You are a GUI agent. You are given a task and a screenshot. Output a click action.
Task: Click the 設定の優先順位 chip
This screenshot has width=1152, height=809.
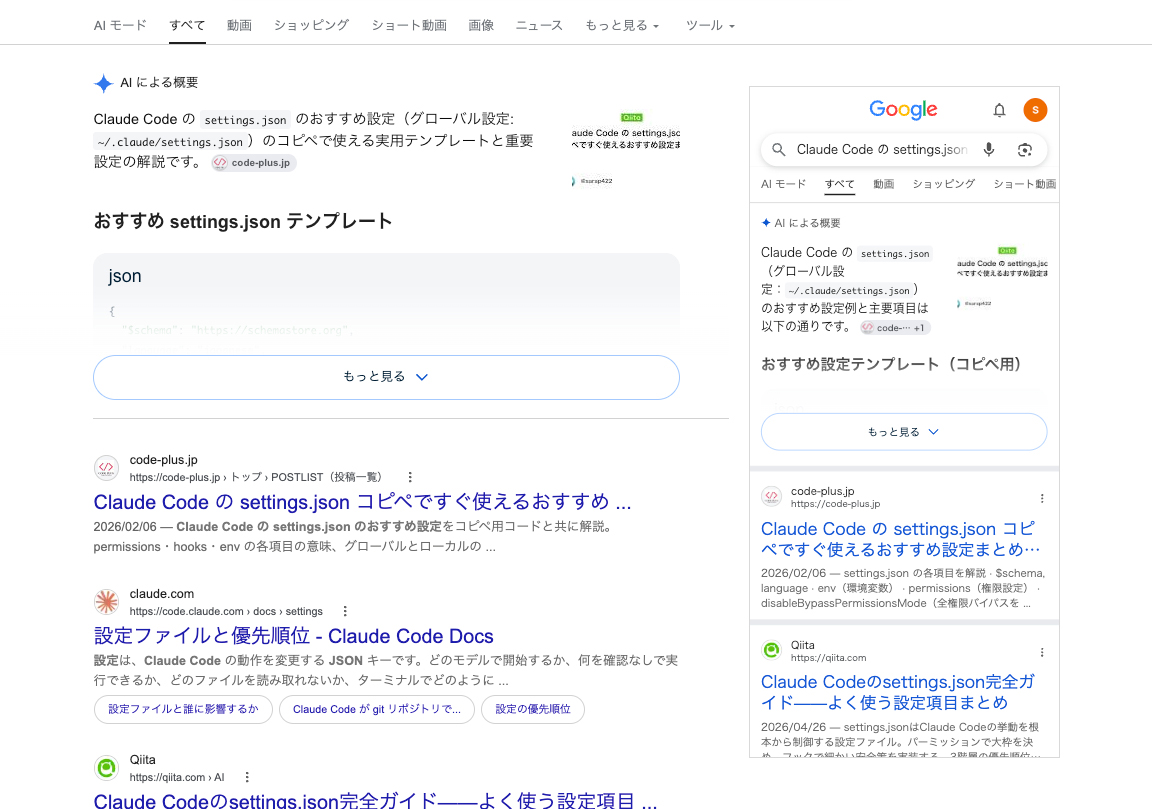533,709
